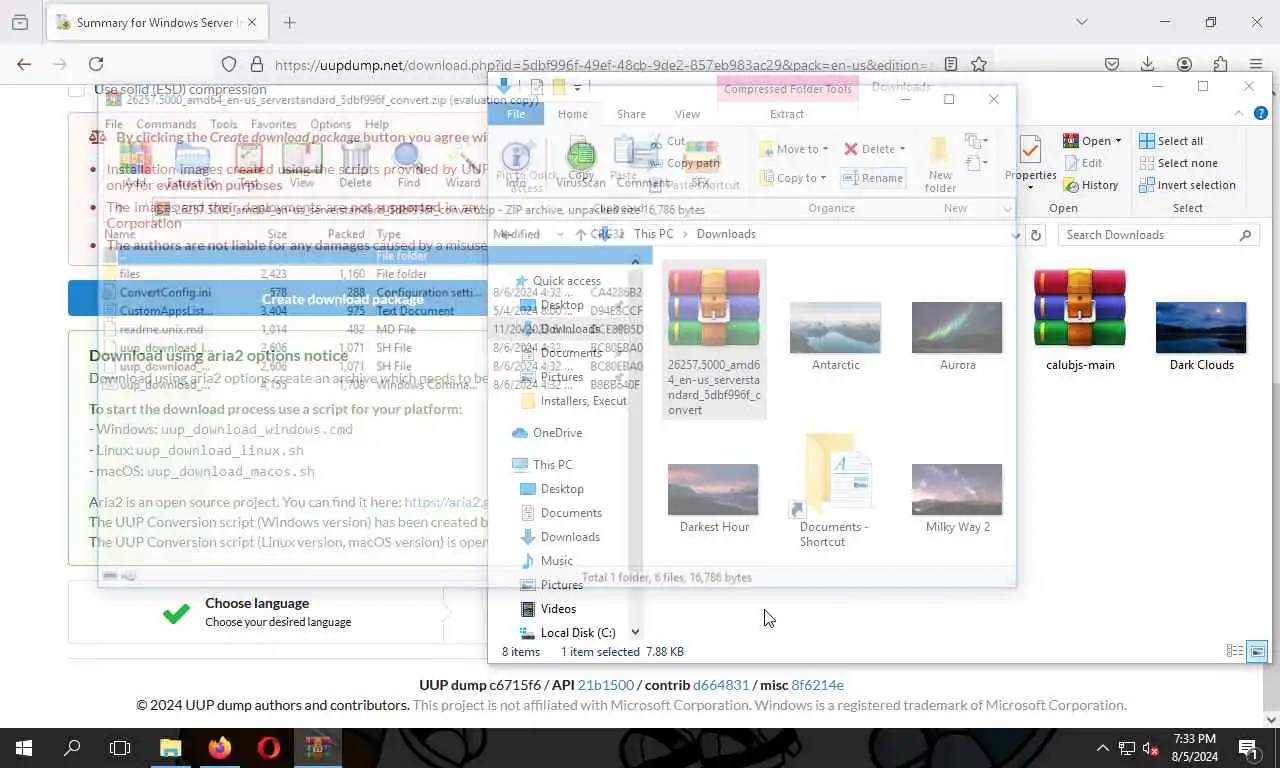Click New folder in ribbon

(940, 163)
